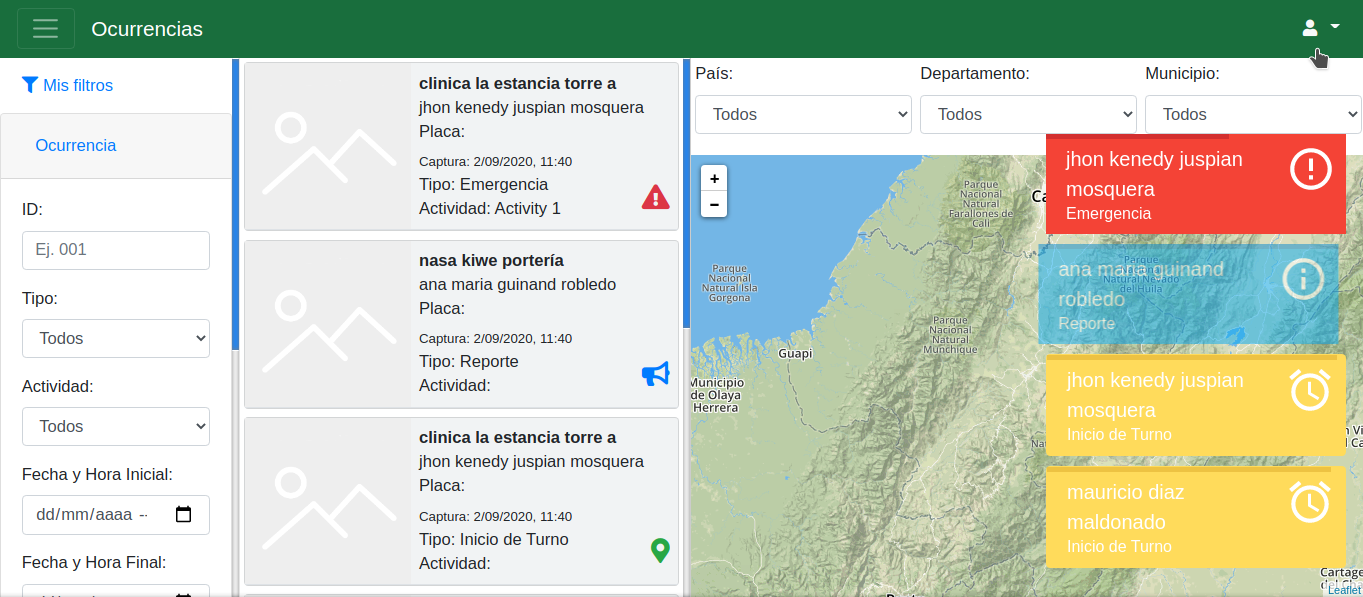Zoom out on the map
Viewport: 1363px width, 597px height.
point(714,205)
